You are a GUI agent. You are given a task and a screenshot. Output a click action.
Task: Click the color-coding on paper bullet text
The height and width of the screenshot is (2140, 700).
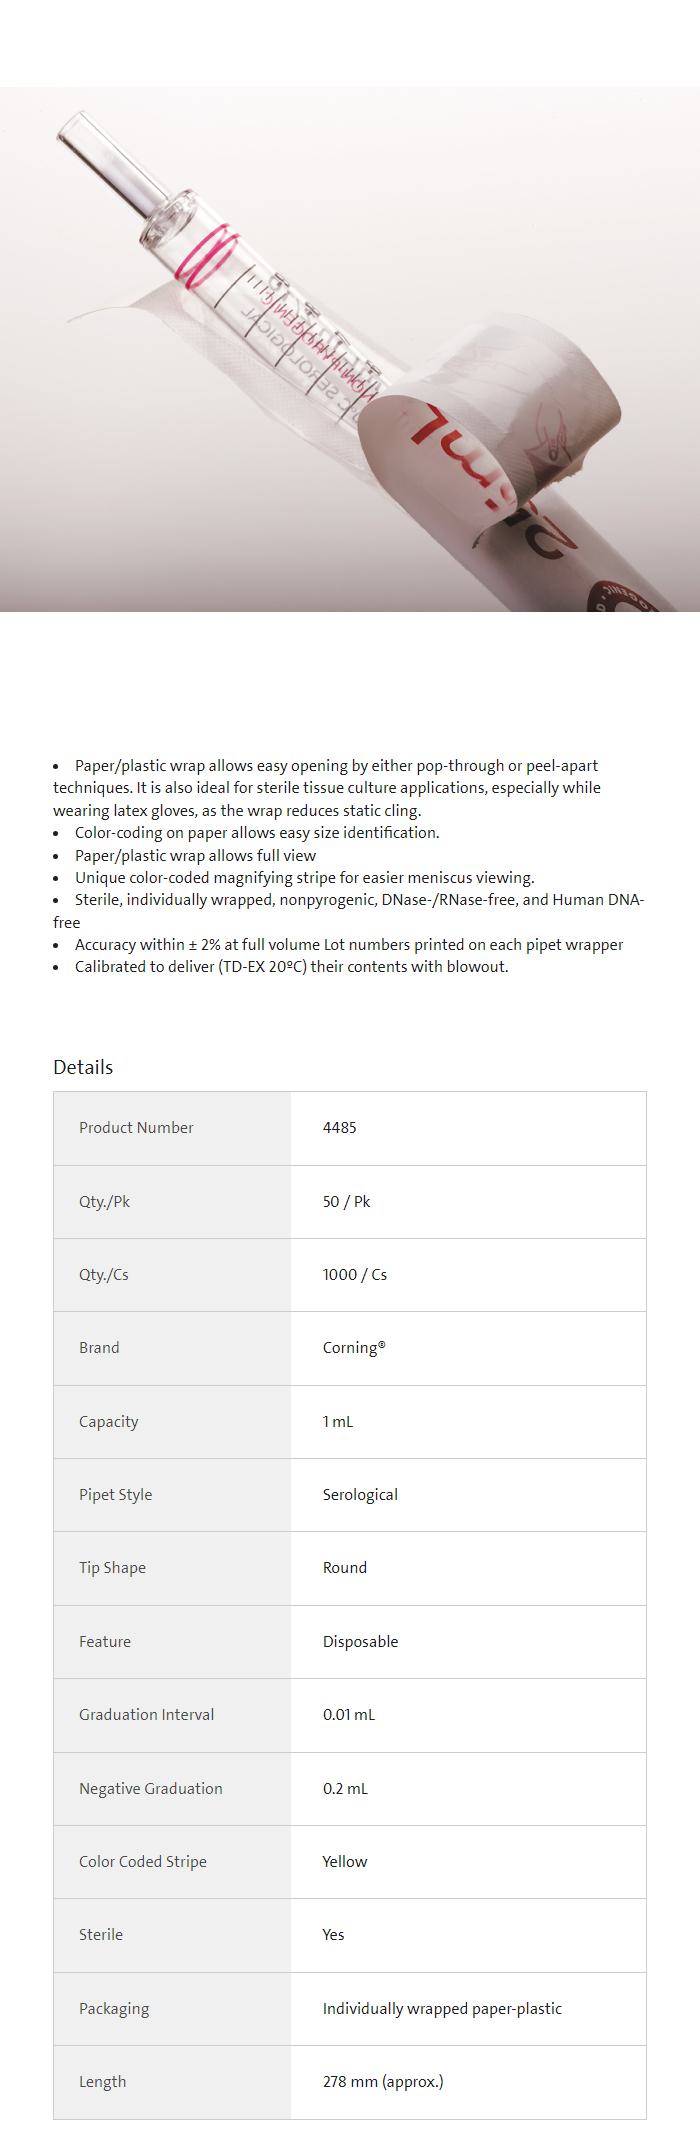(257, 833)
